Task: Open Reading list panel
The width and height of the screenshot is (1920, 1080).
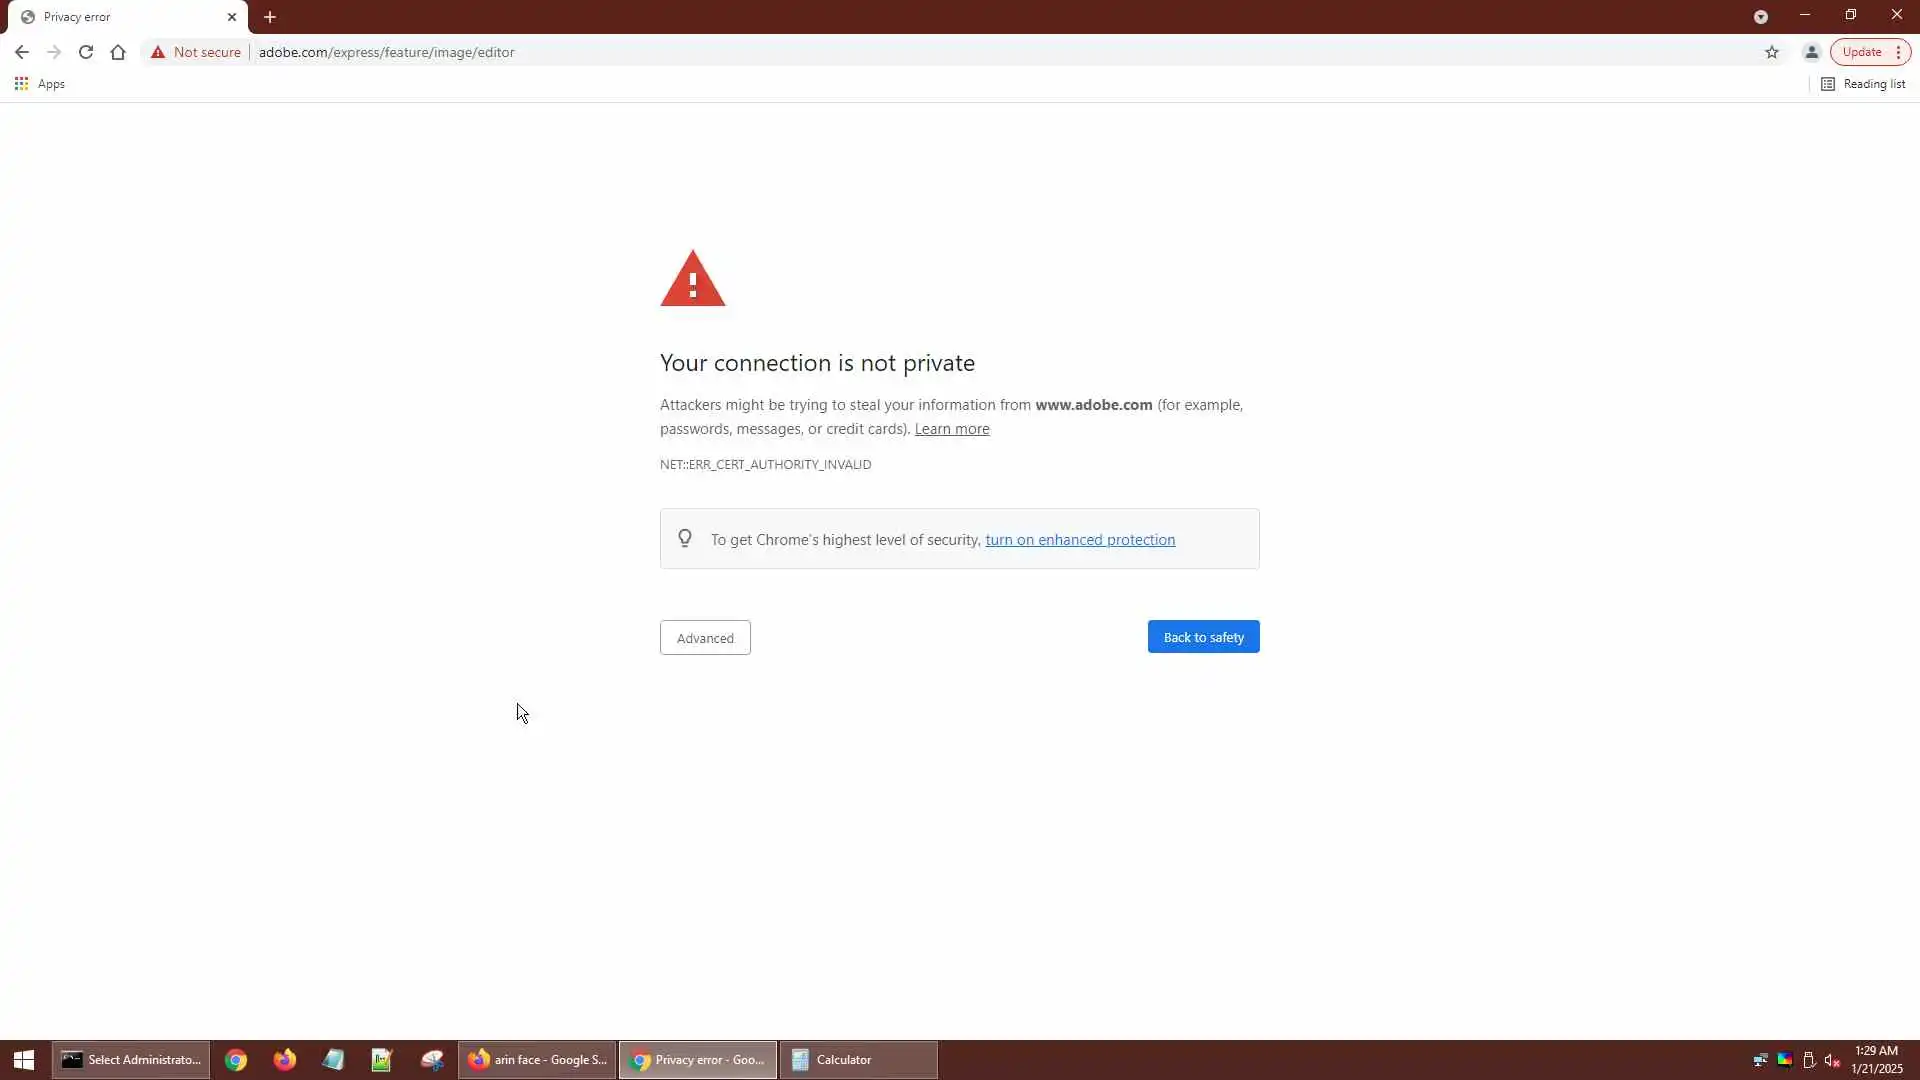Action: 1863,84
